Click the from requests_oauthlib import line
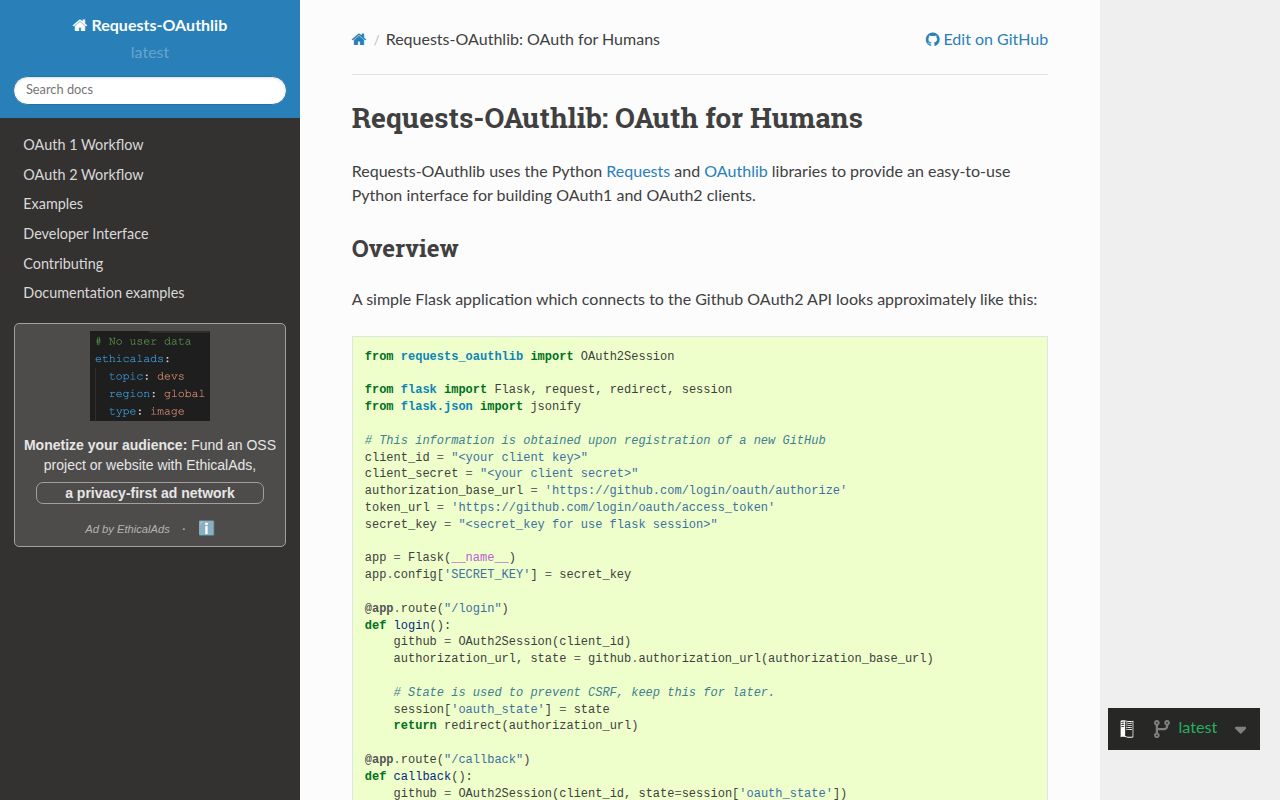1280x800 pixels. (x=520, y=356)
